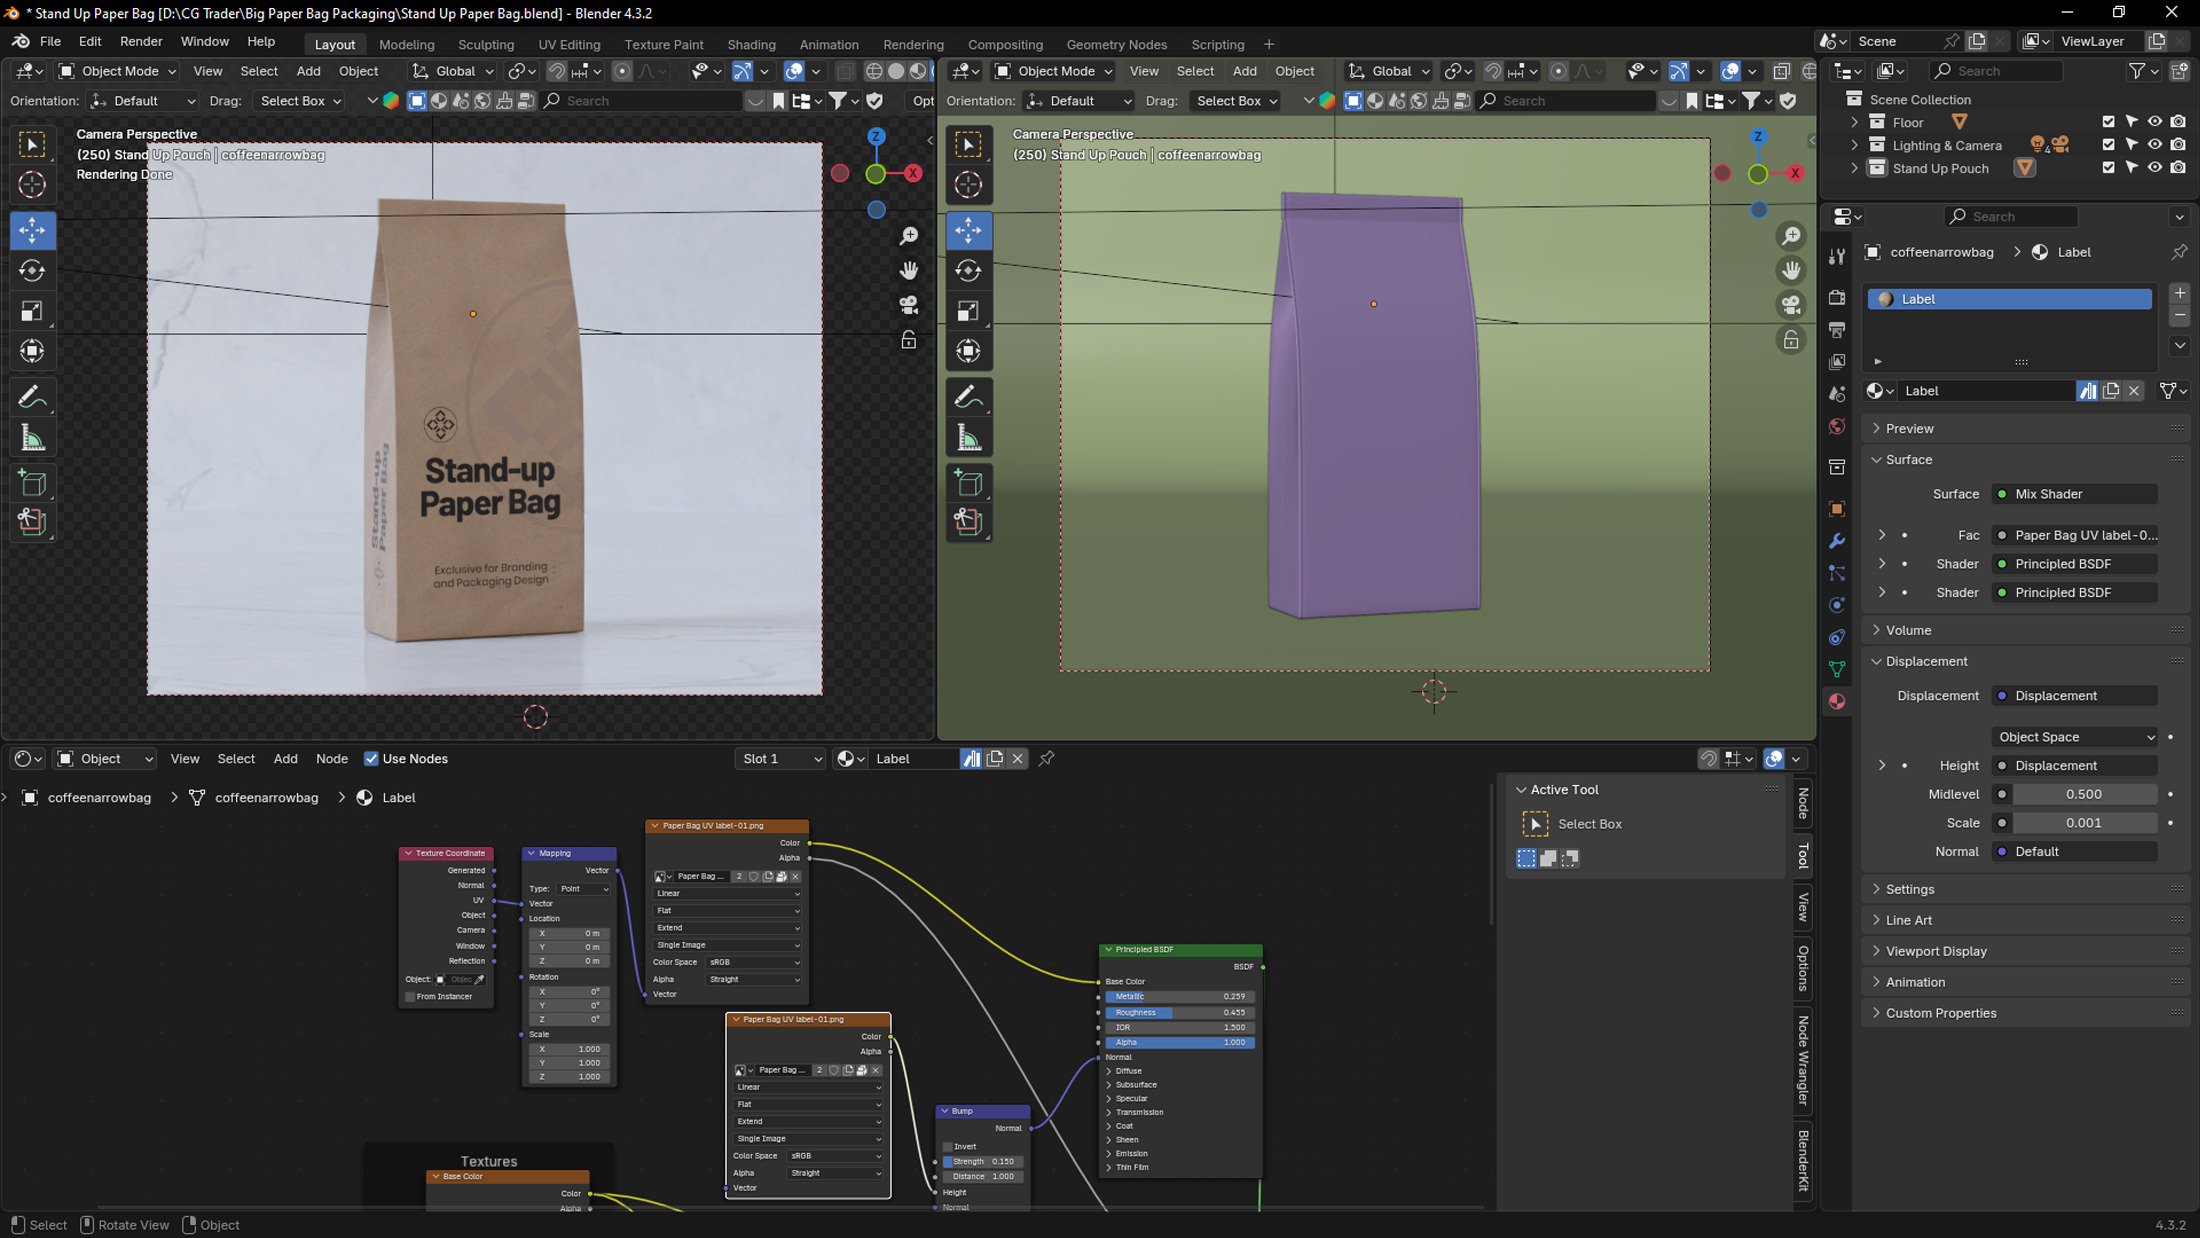This screenshot has width=2200, height=1238.
Task: Open Node menu in node editor
Action: click(332, 759)
